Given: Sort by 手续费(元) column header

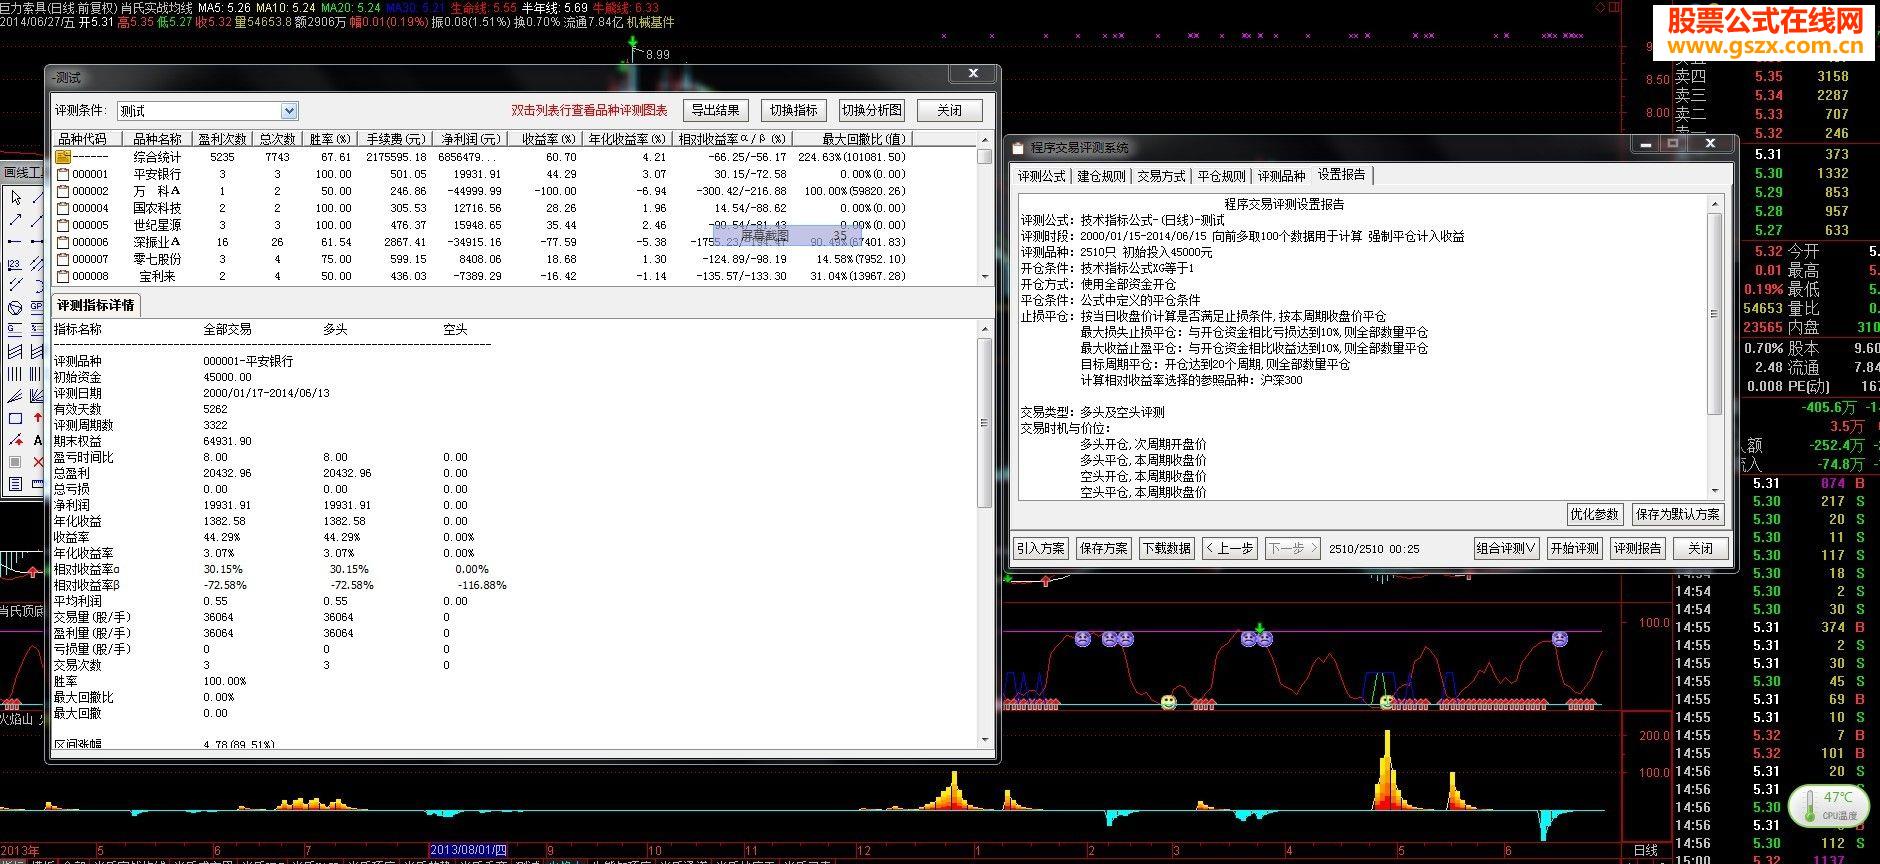Looking at the screenshot, I should click(394, 139).
